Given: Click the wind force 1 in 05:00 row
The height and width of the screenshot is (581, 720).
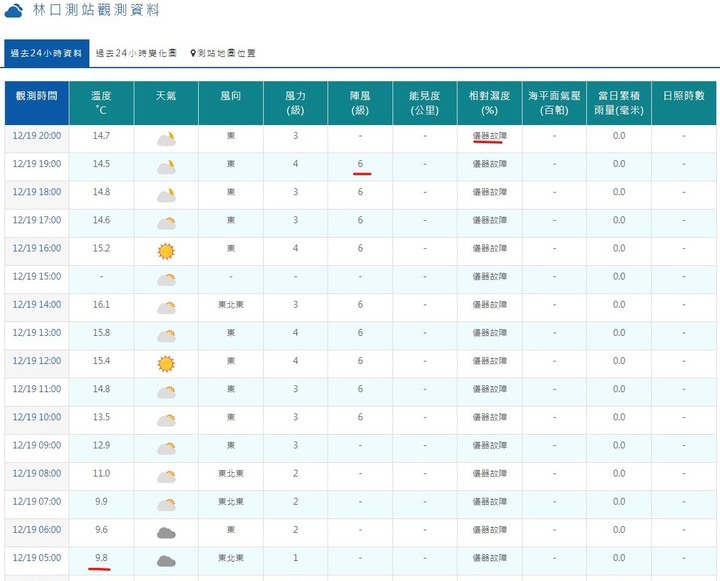Looking at the screenshot, I should click(x=296, y=558).
